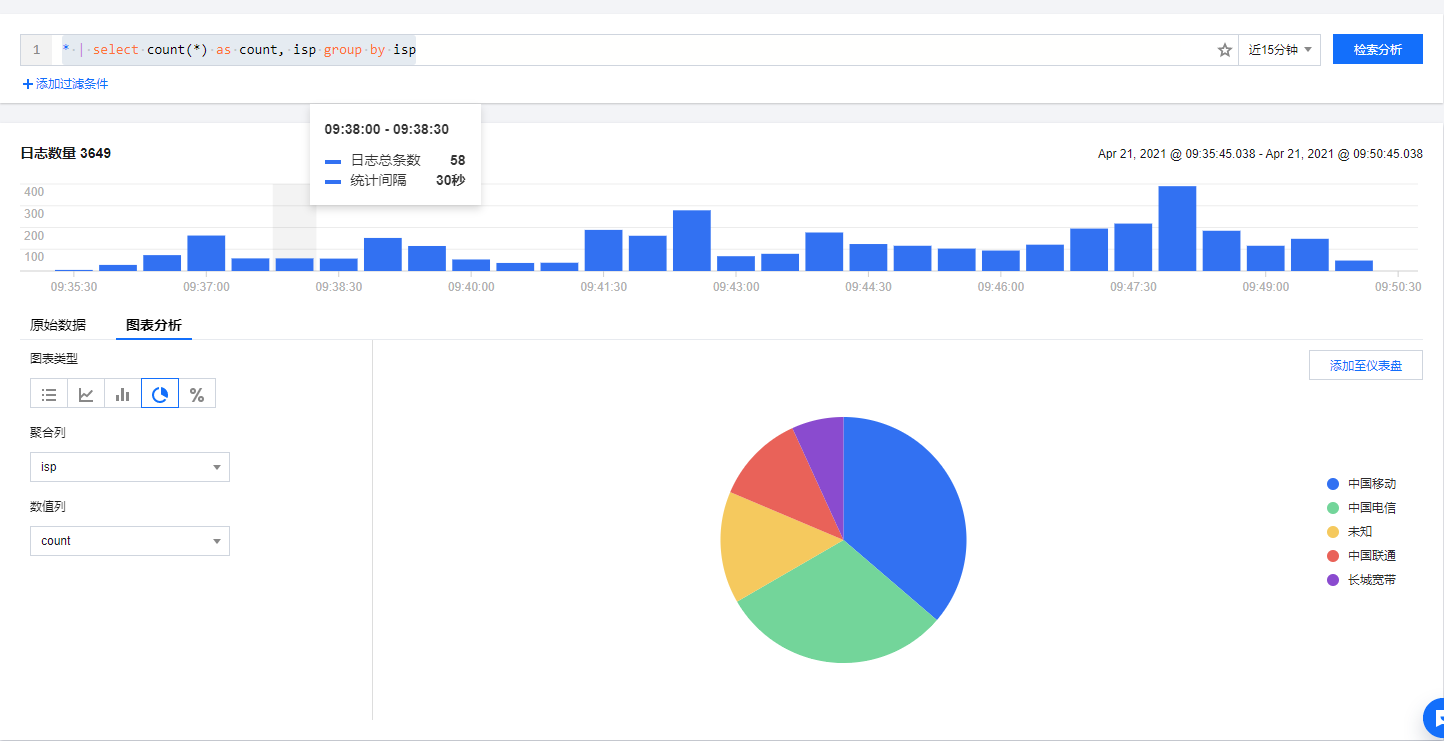
Task: Click the highlighted histogram bar at 09:38:00
Action: (x=294, y=264)
